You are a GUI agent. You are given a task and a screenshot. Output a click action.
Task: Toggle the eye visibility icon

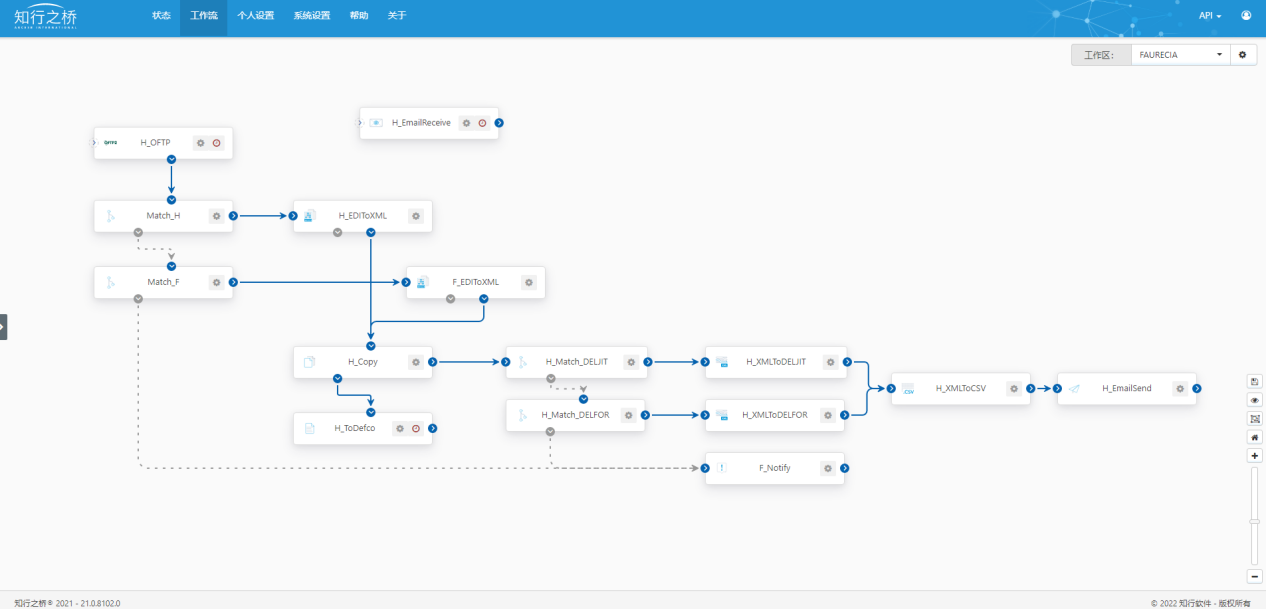tap(1255, 400)
